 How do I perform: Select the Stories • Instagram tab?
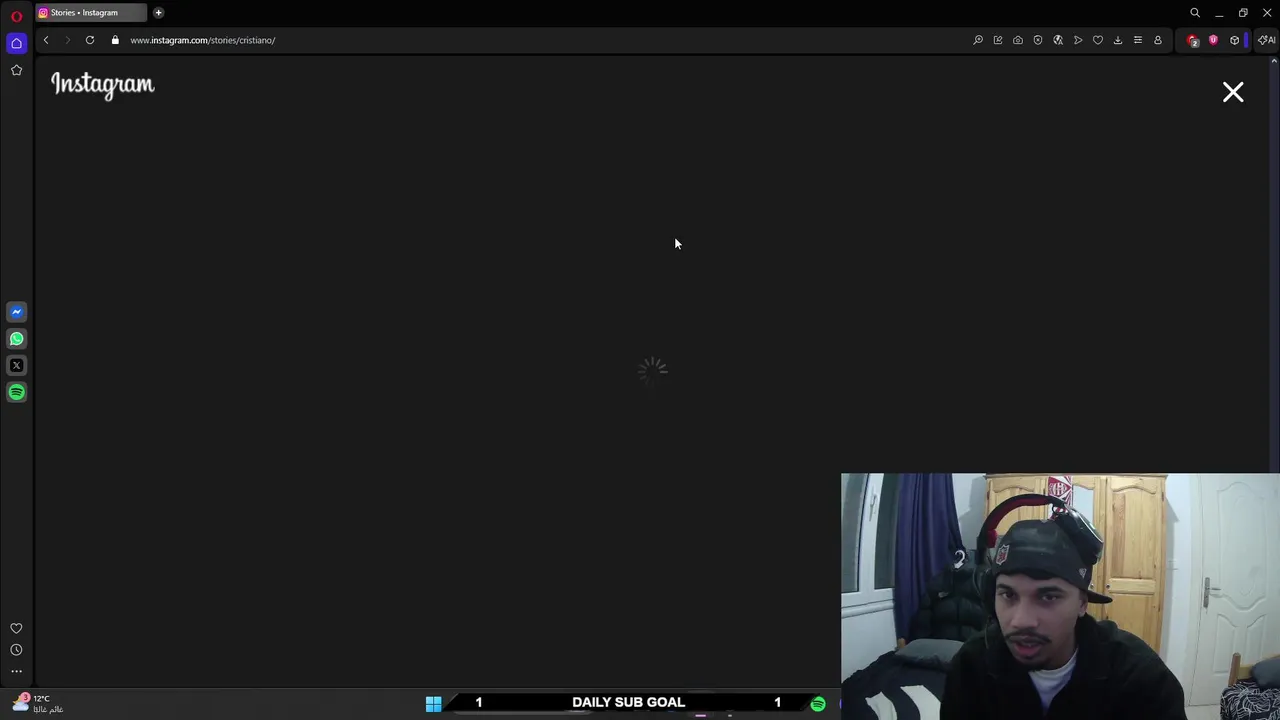click(90, 13)
